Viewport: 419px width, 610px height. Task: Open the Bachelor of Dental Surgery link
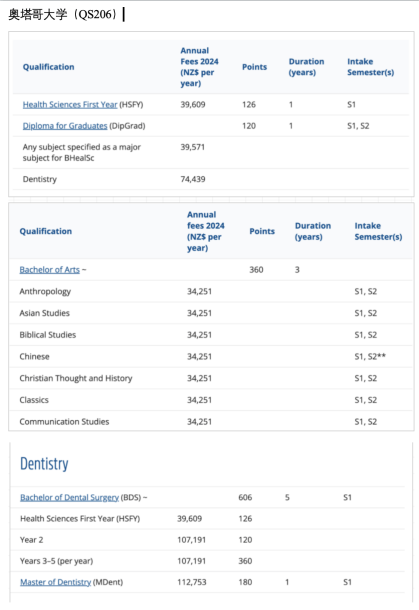click(69, 497)
